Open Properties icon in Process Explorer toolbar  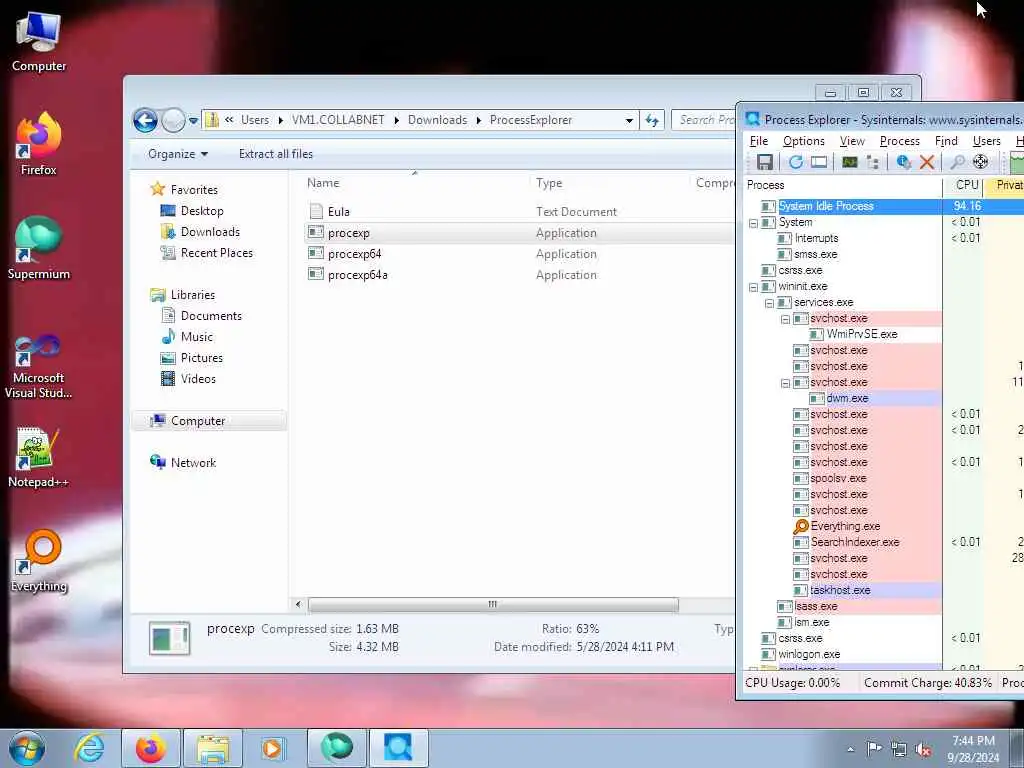(904, 162)
